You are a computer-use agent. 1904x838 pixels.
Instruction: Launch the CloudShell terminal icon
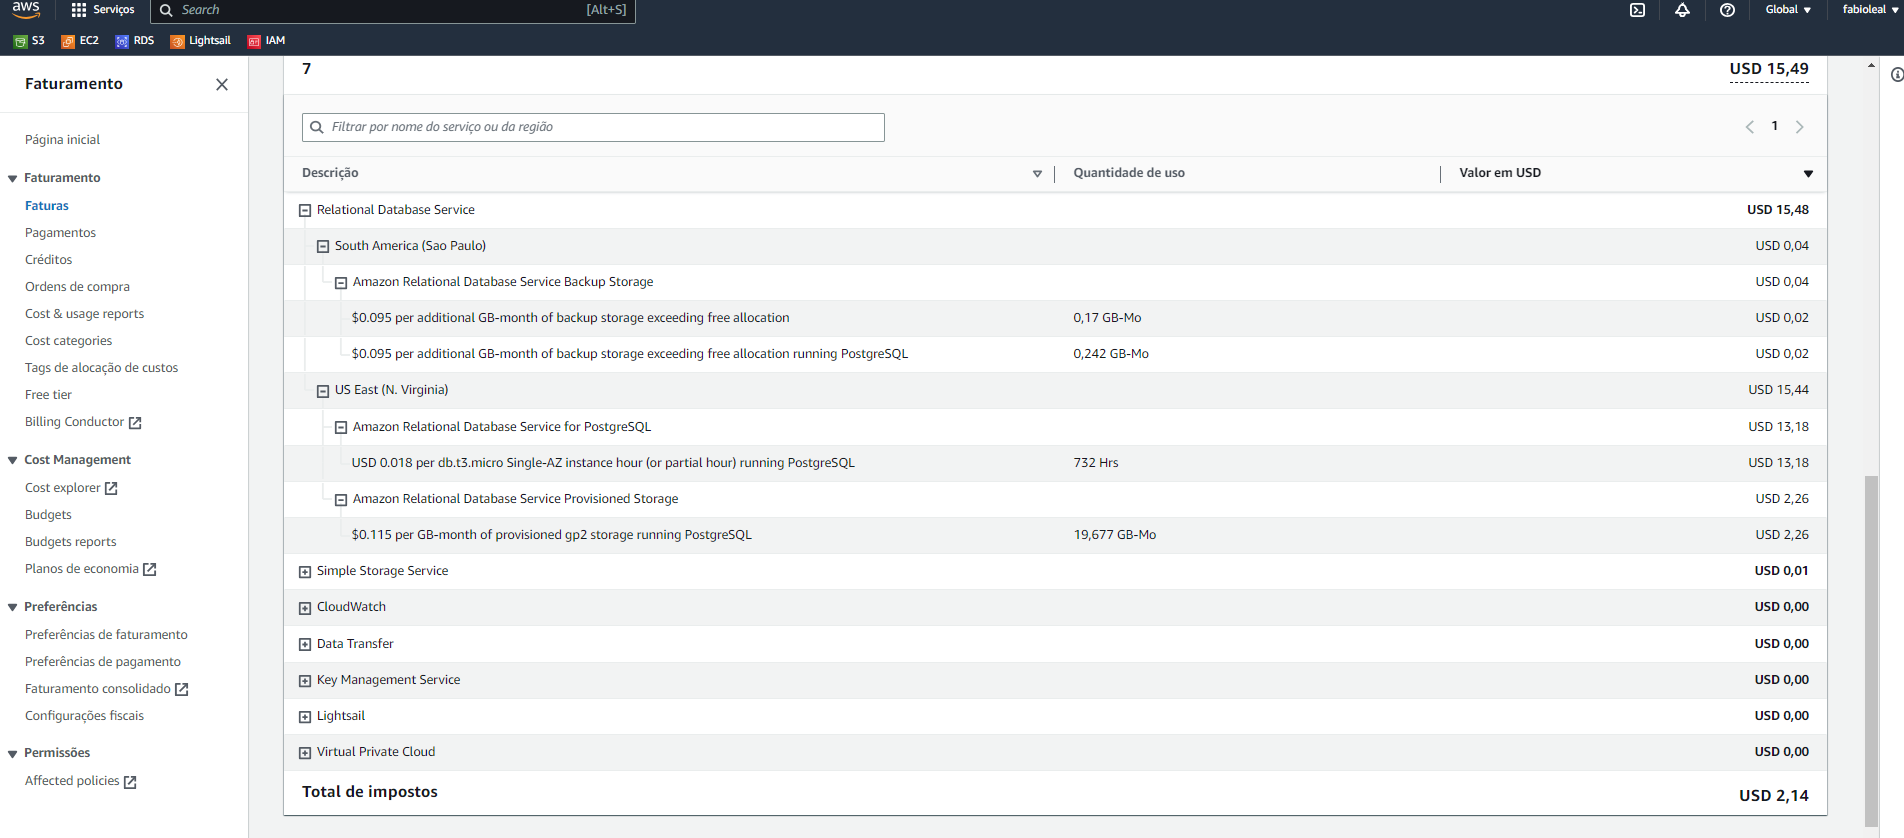[1637, 10]
